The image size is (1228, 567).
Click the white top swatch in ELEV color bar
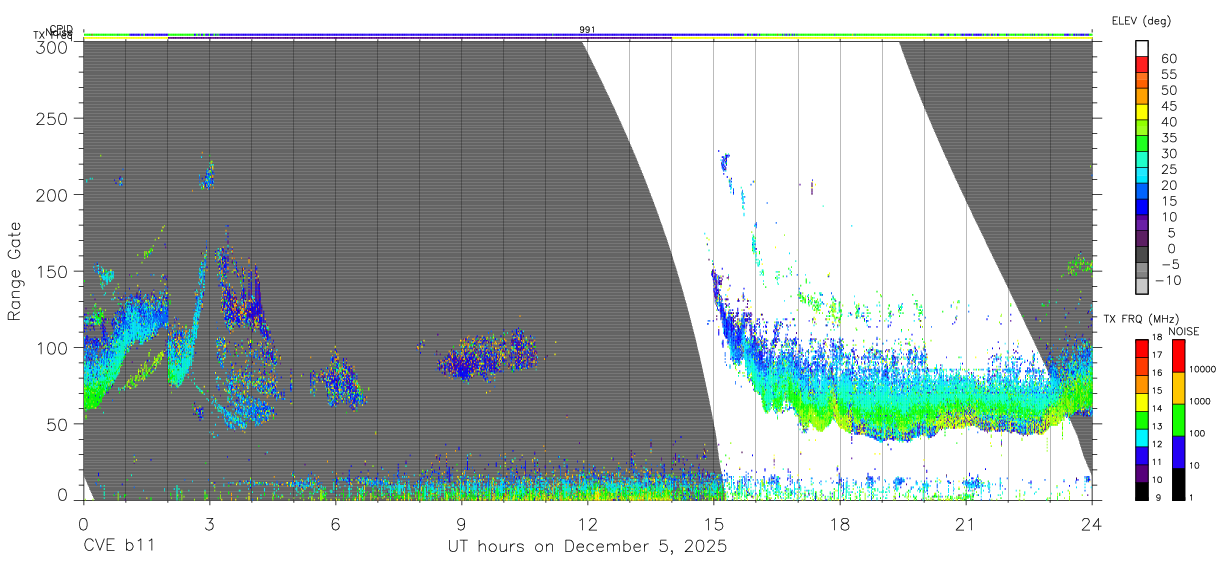click(1142, 48)
